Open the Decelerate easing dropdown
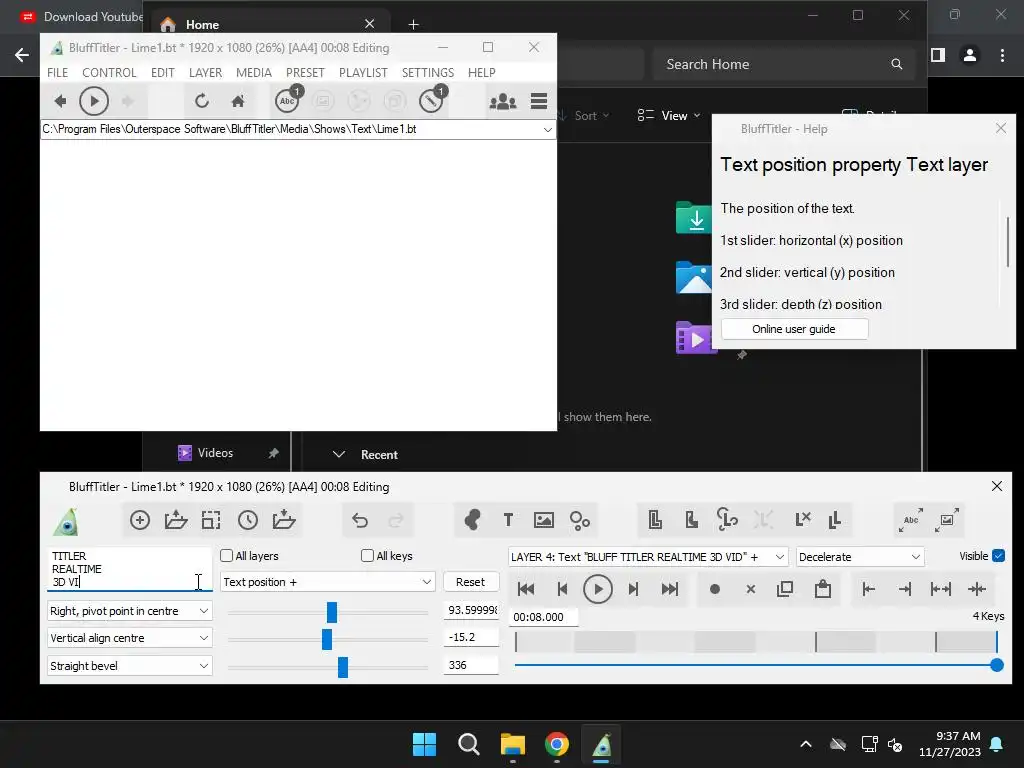 860,557
